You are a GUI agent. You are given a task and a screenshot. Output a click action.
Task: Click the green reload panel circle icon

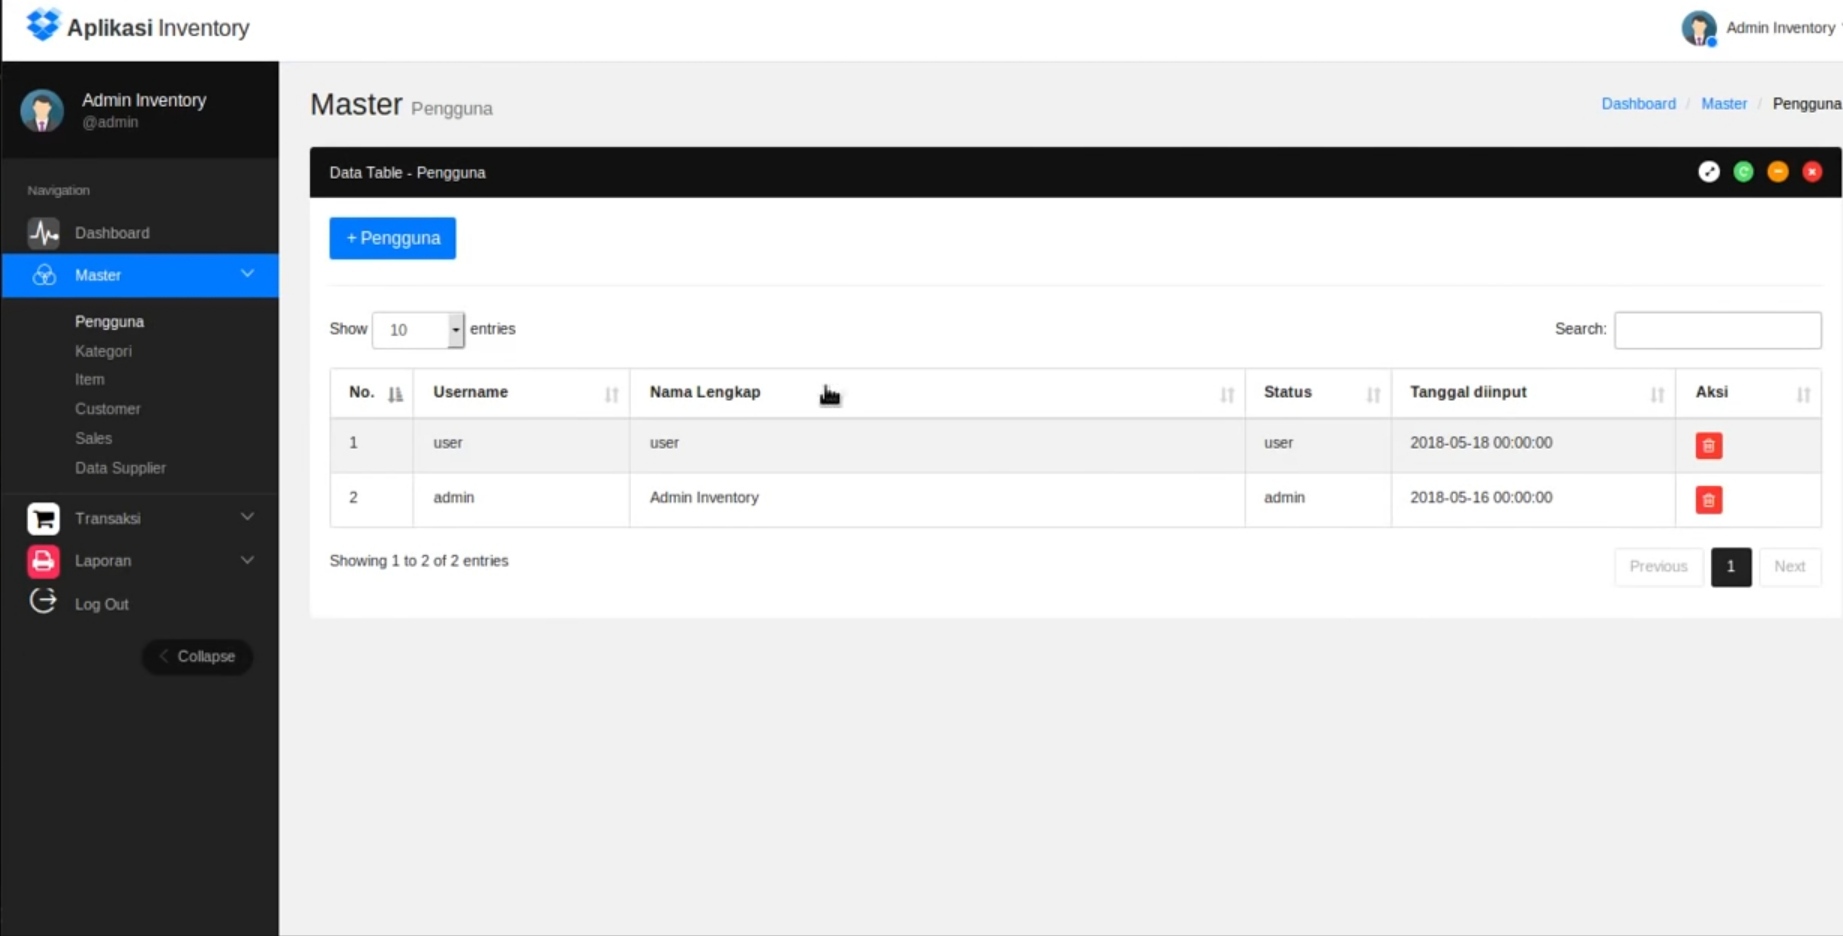click(x=1743, y=172)
